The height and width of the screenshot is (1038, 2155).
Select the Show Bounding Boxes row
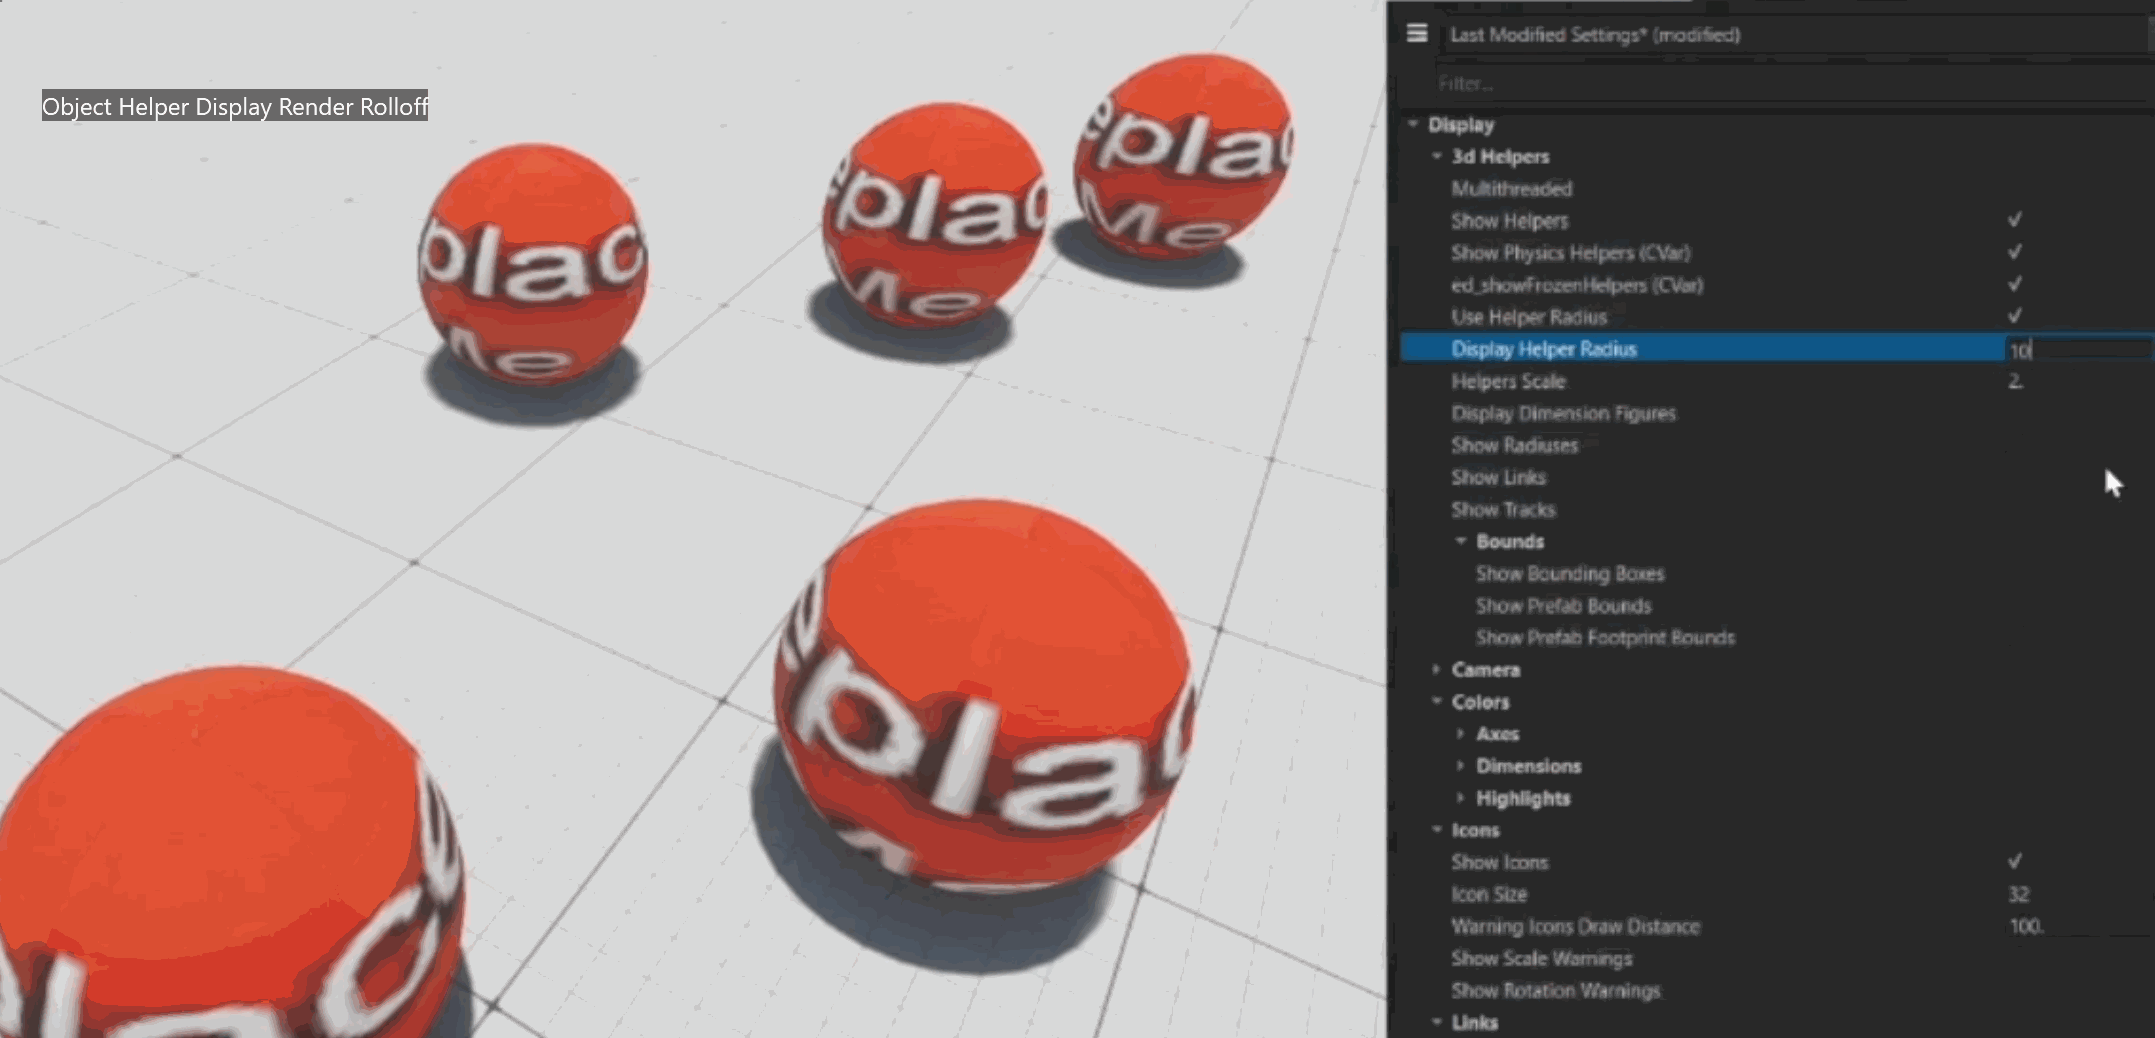(x=1775, y=573)
